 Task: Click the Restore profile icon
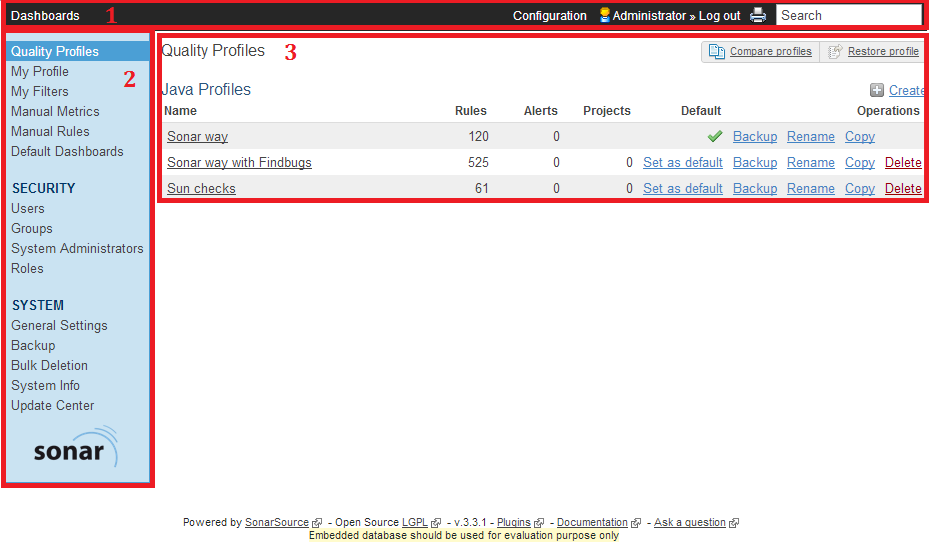pyautogui.click(x=835, y=52)
